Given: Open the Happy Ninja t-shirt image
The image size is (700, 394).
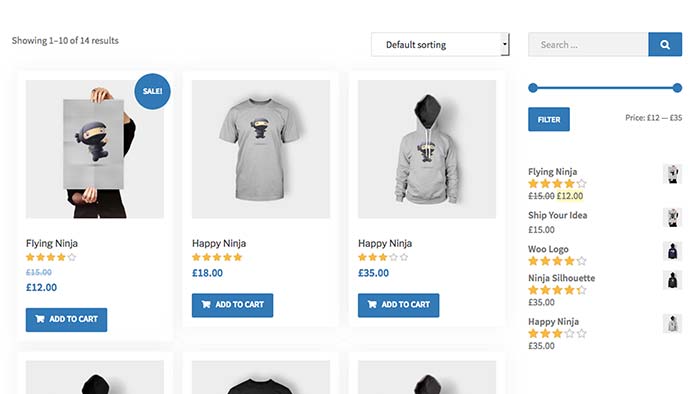Looking at the screenshot, I should [x=261, y=149].
